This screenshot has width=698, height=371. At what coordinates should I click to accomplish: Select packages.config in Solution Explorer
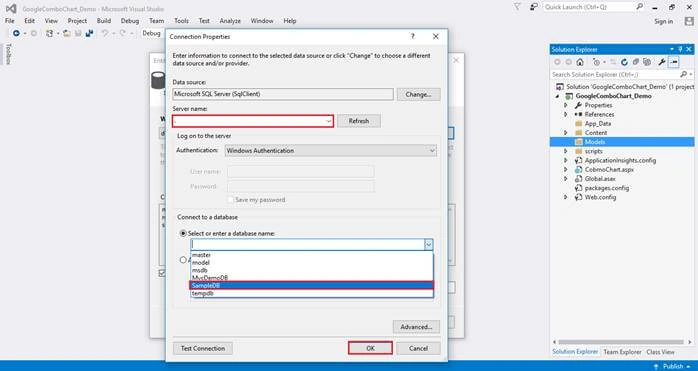coord(606,188)
